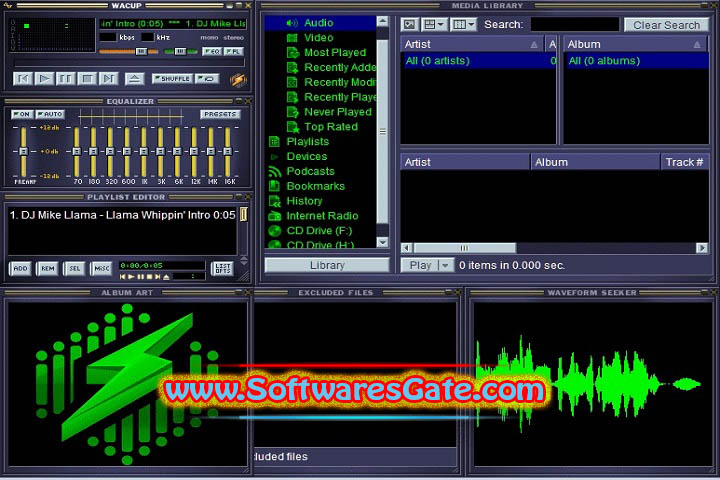
Task: Click the 1K band slider handle
Action: point(144,151)
